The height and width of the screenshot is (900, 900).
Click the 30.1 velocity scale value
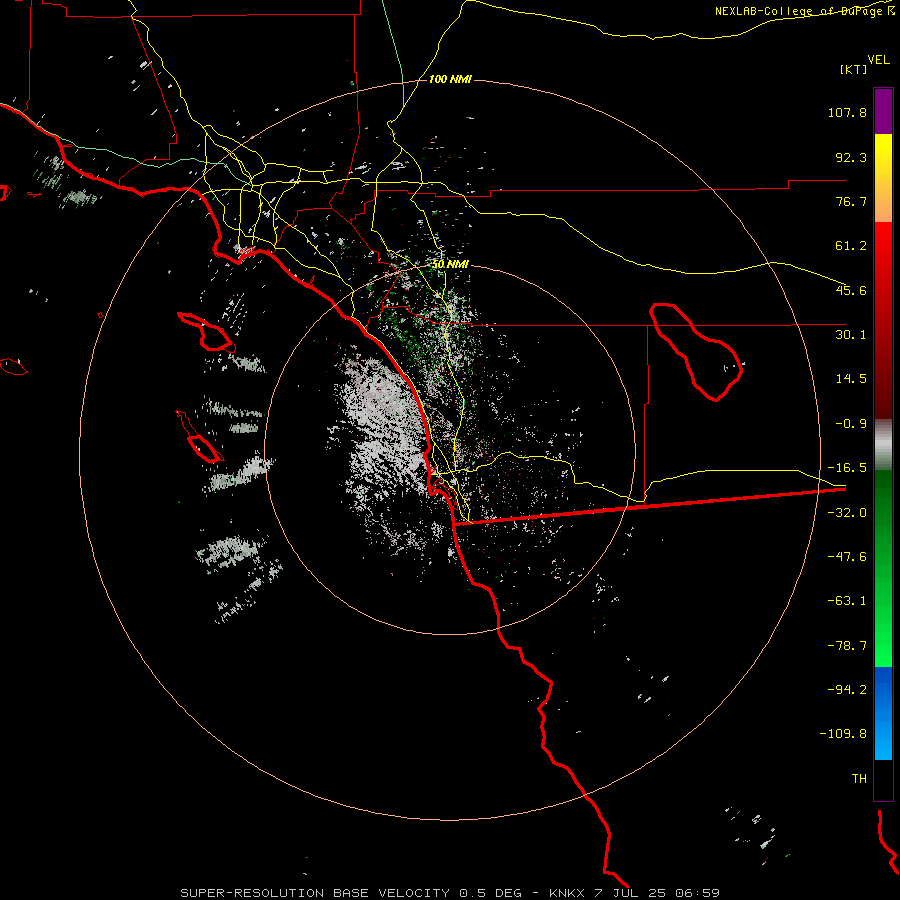pos(851,335)
